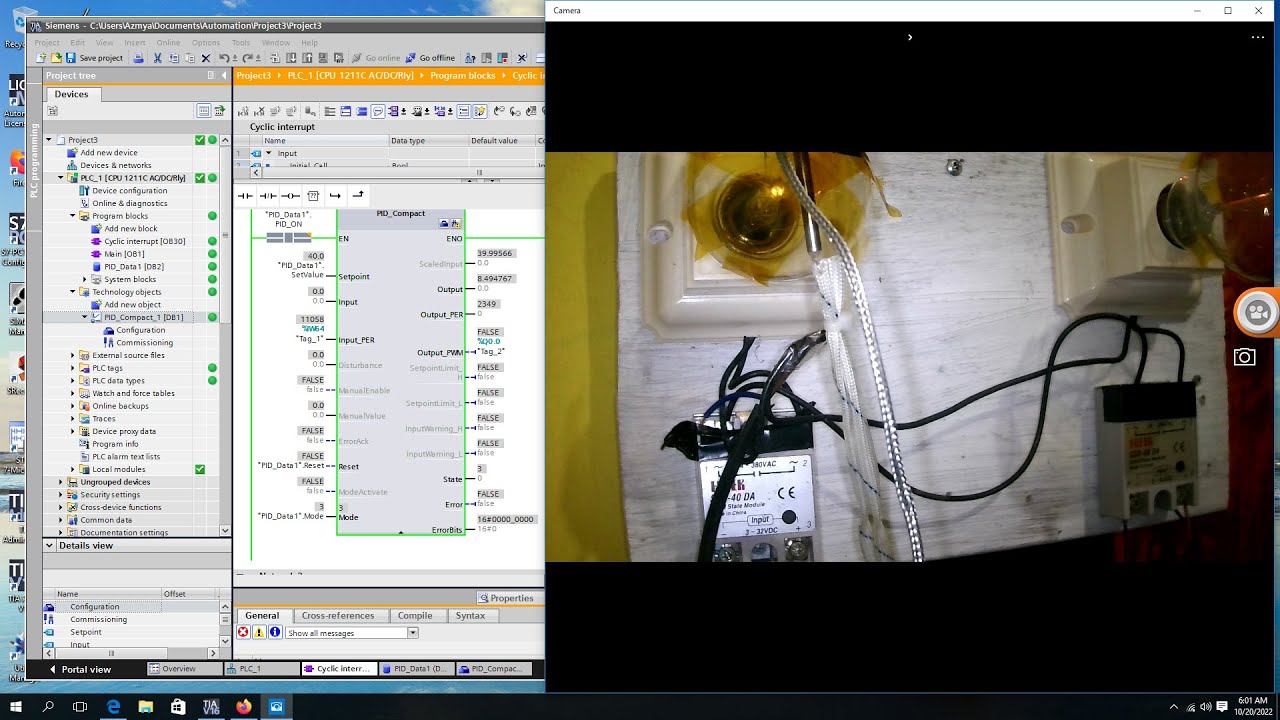Click the Undo arrow icon

coord(225,58)
